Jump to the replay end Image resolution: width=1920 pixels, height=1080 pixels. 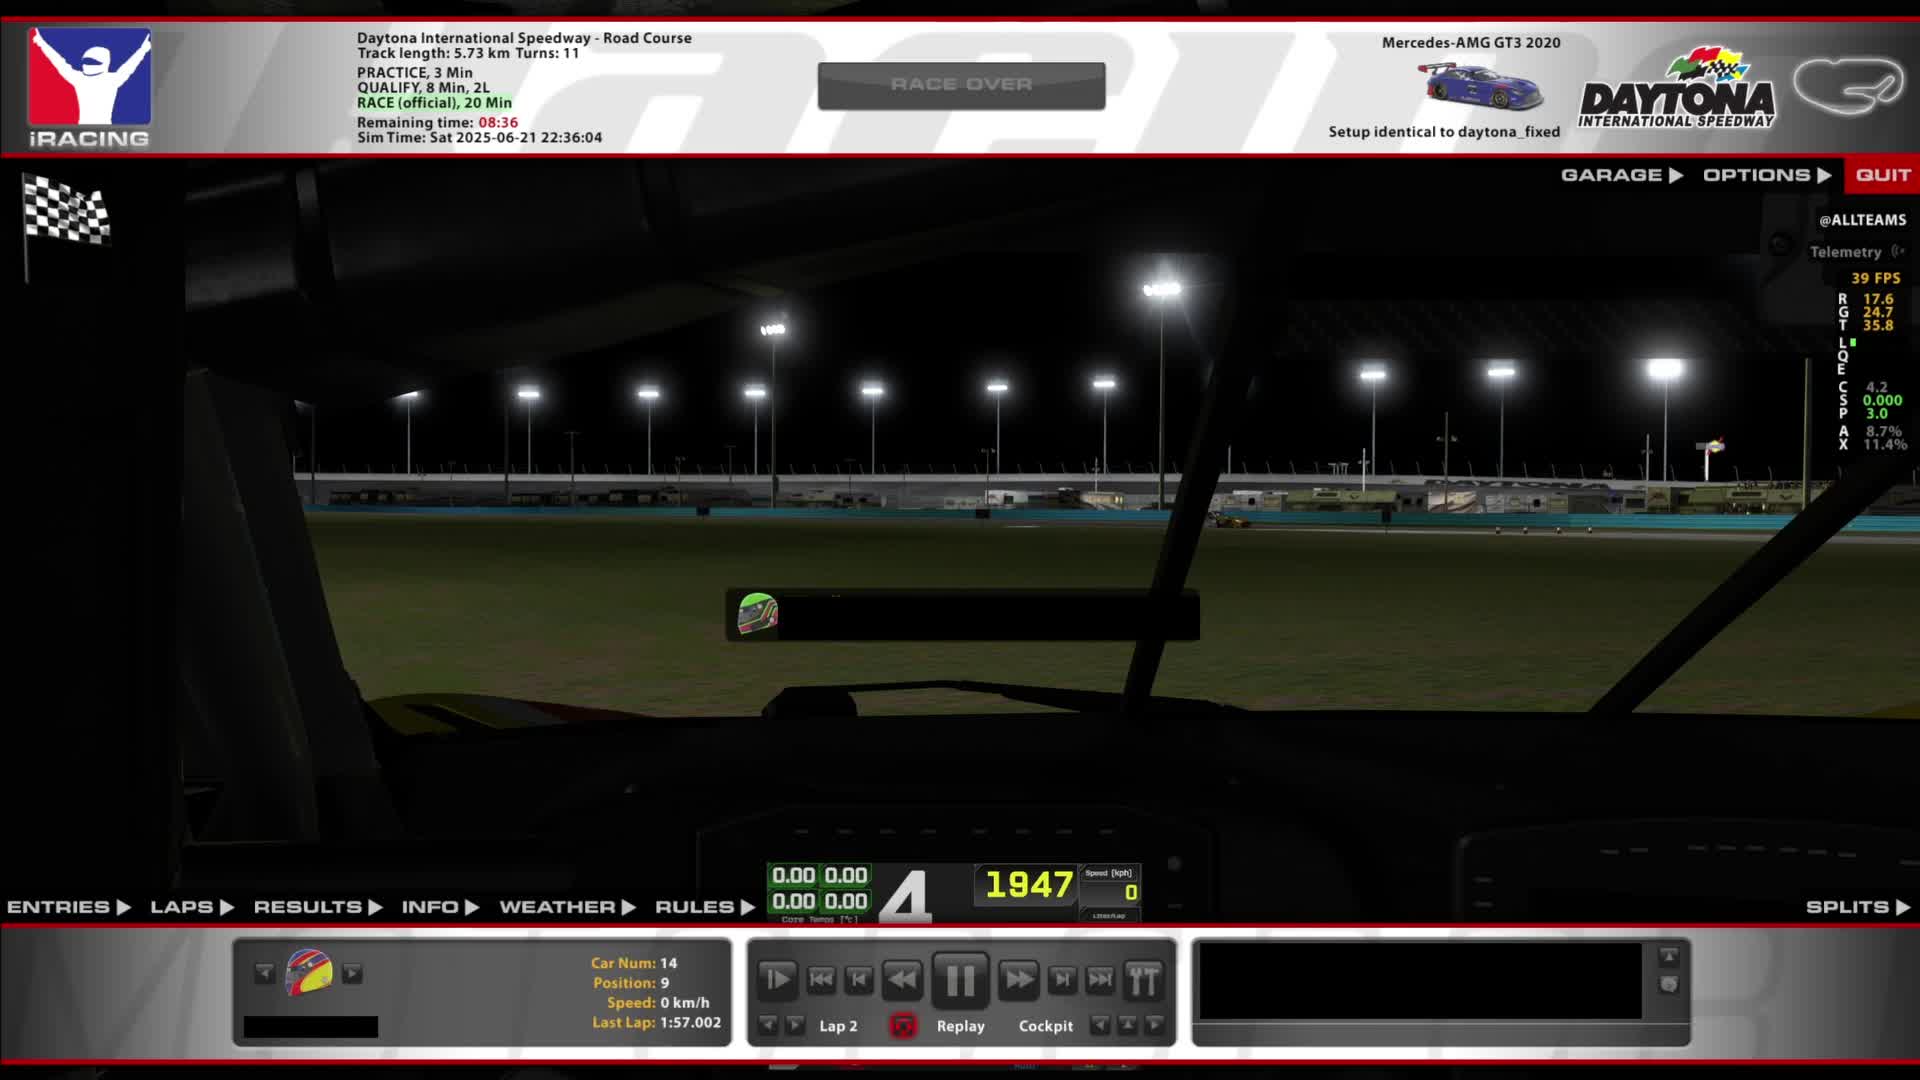coord(1100,980)
